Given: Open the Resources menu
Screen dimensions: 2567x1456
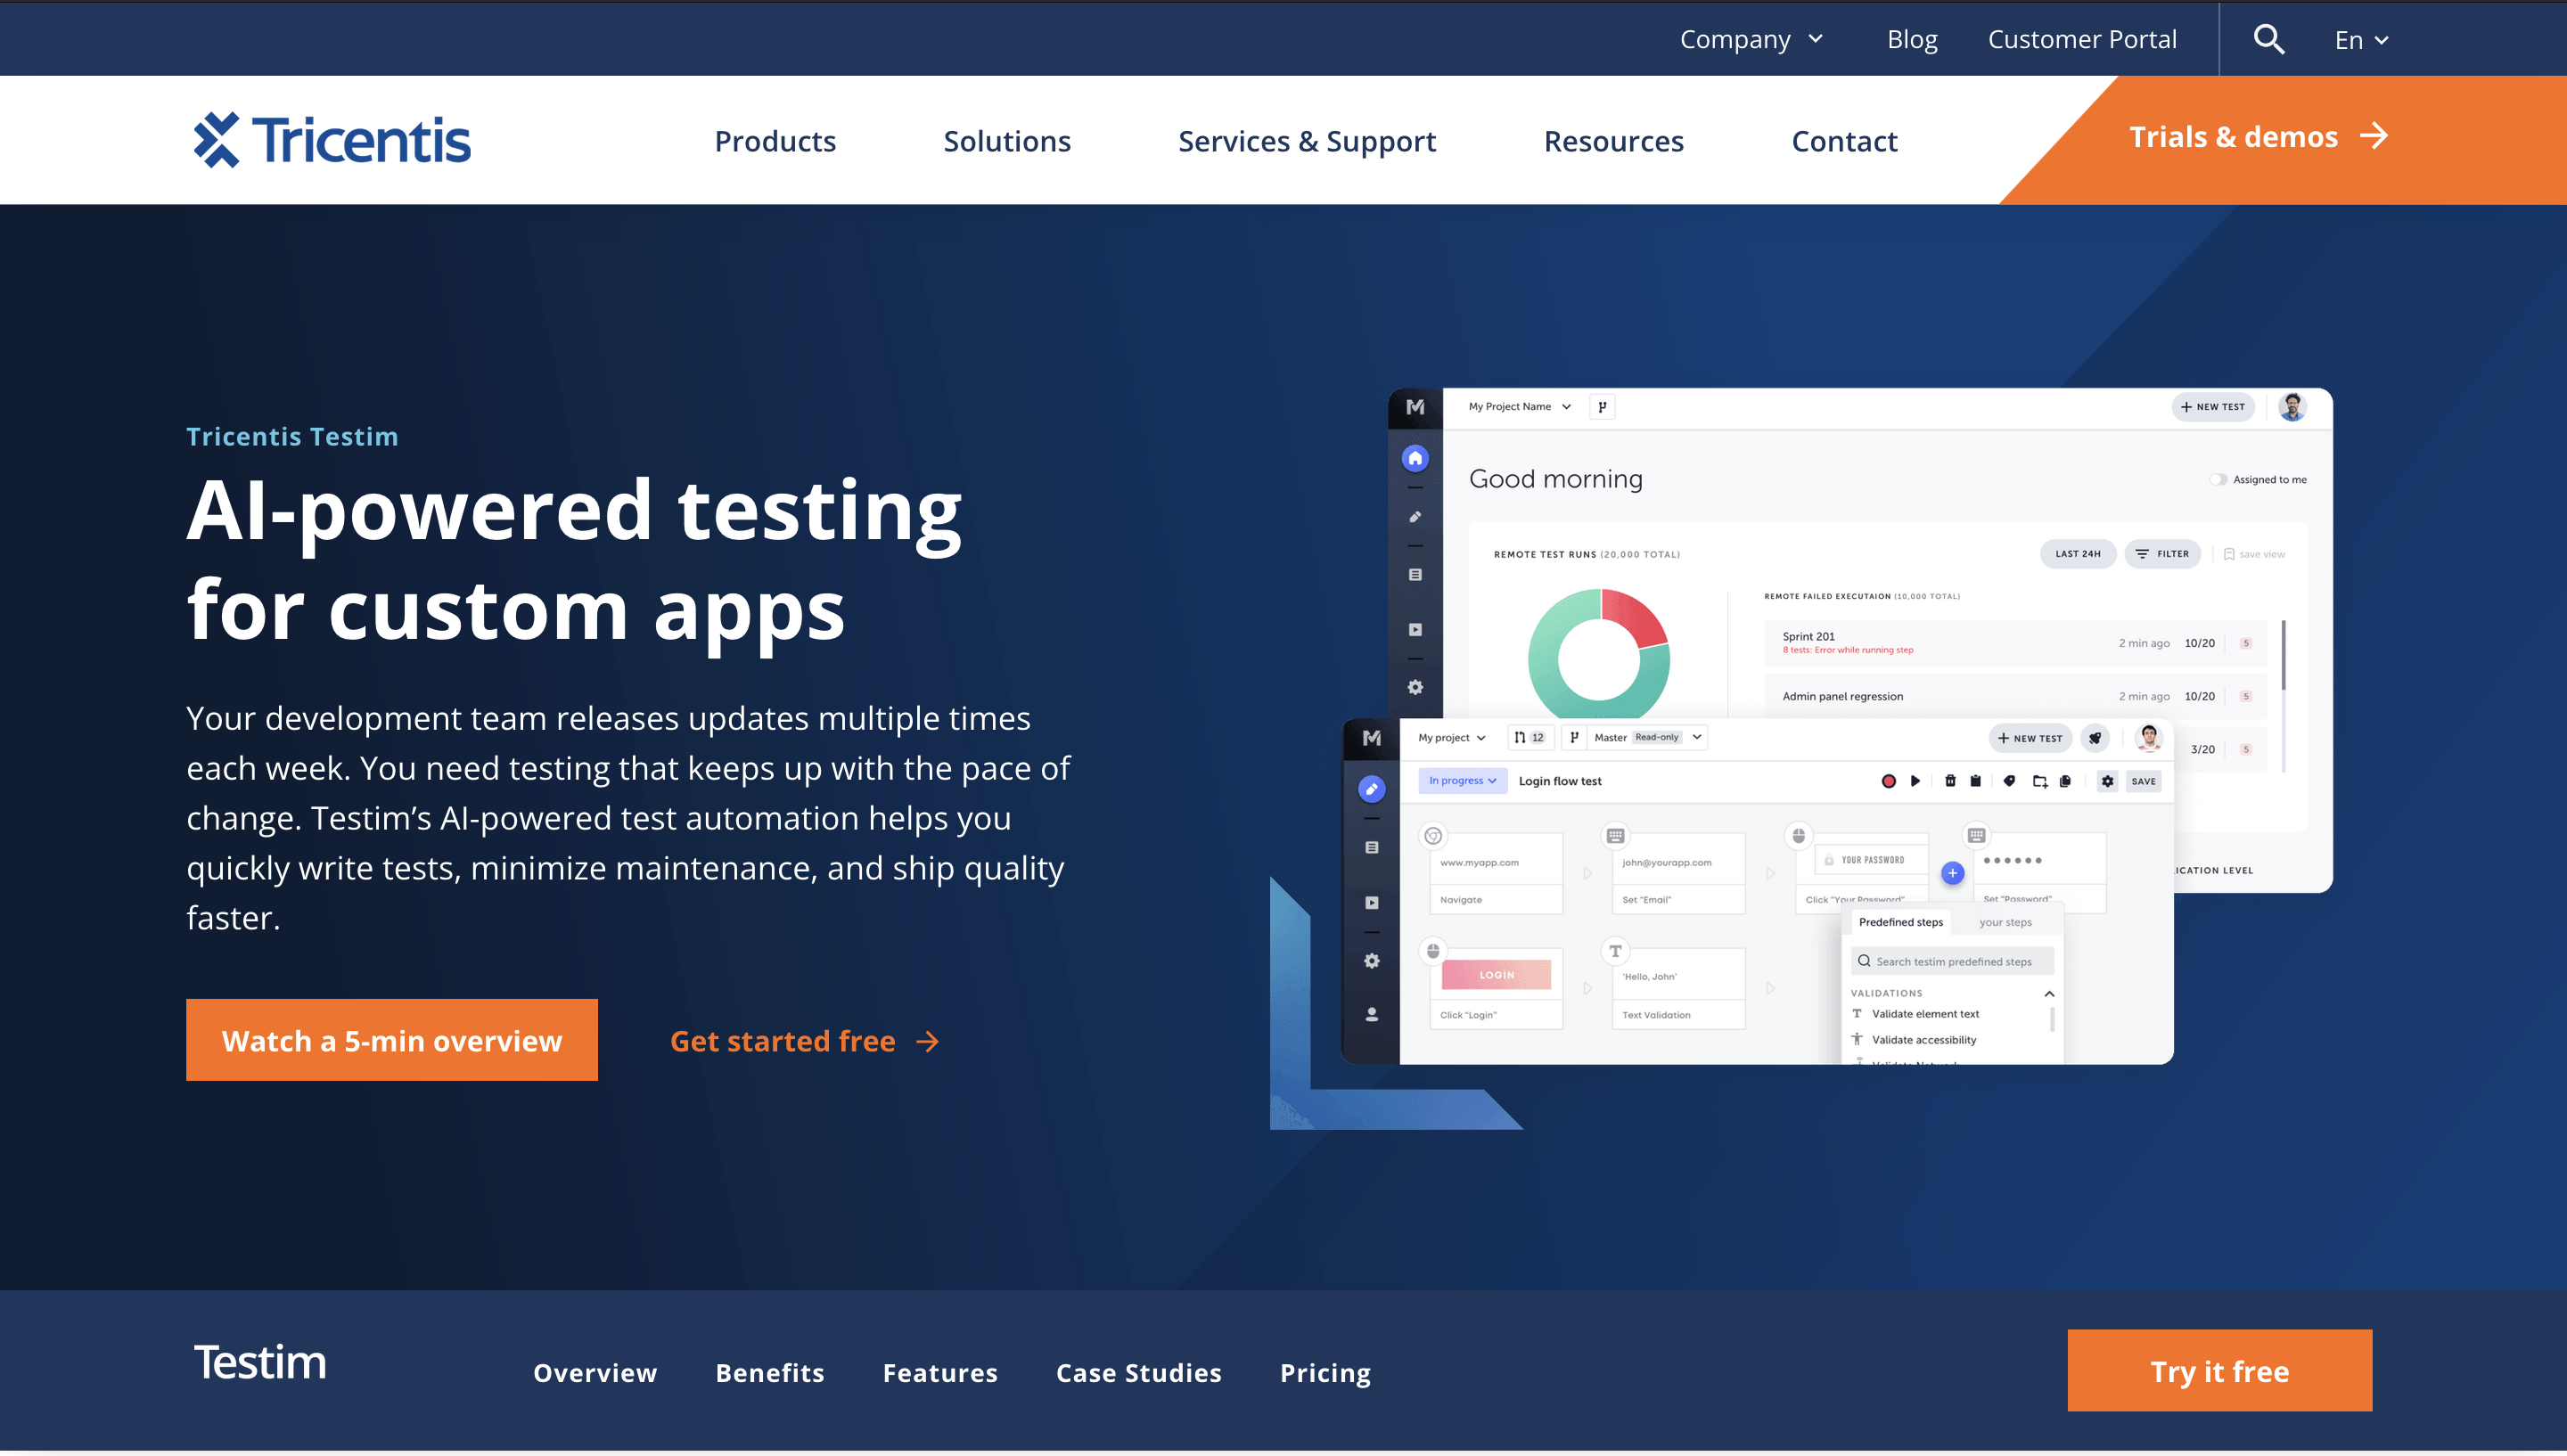Looking at the screenshot, I should point(1613,141).
